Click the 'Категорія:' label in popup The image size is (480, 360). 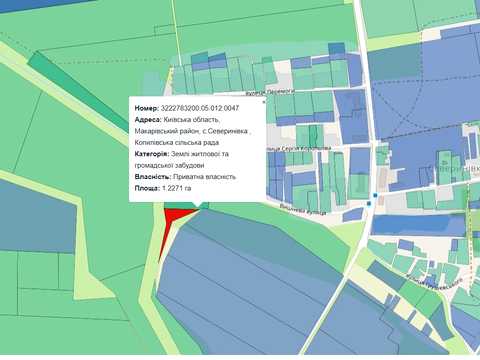[152, 154]
